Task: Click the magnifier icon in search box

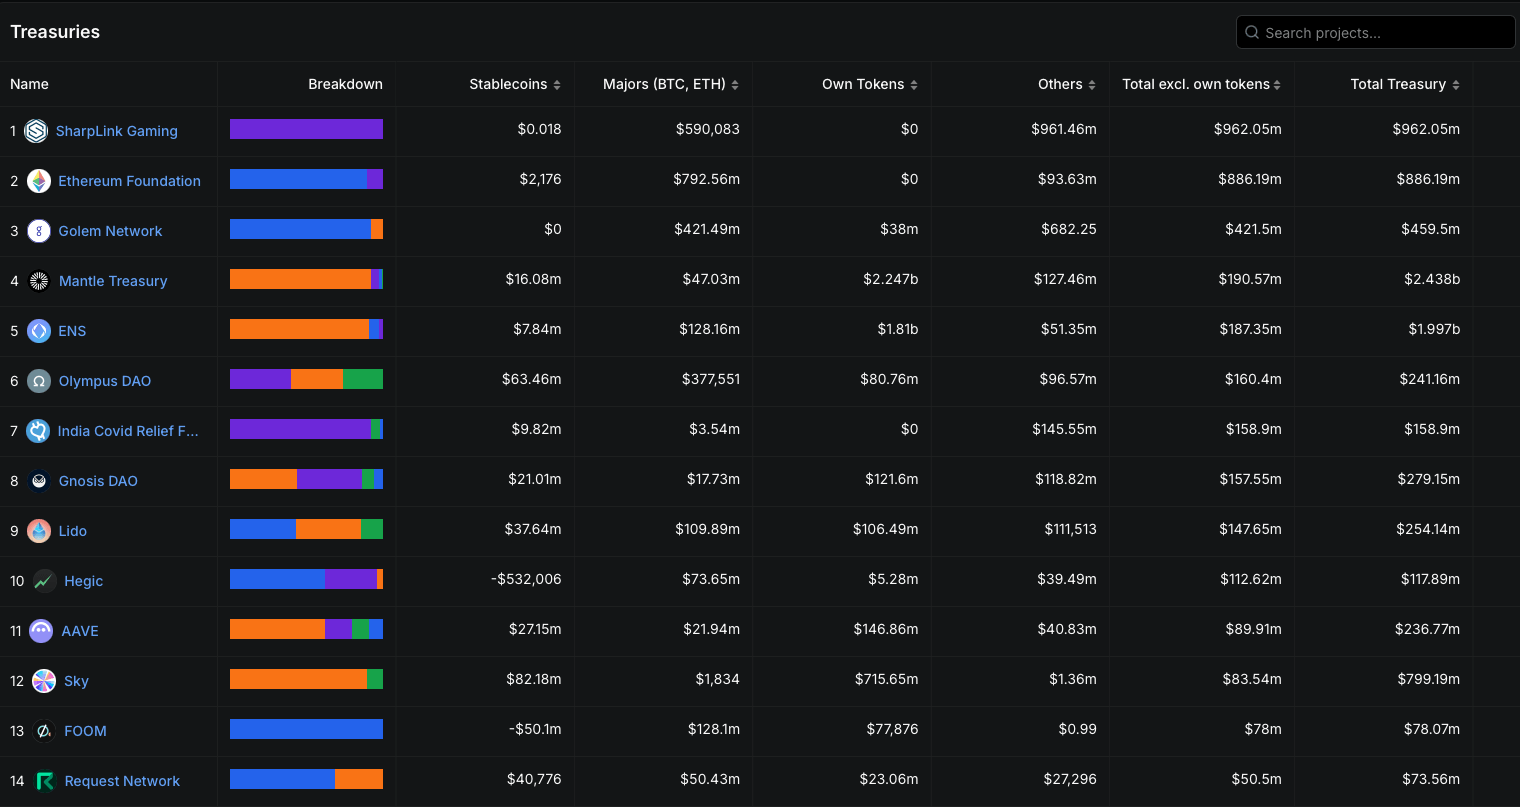Action: point(1252,32)
